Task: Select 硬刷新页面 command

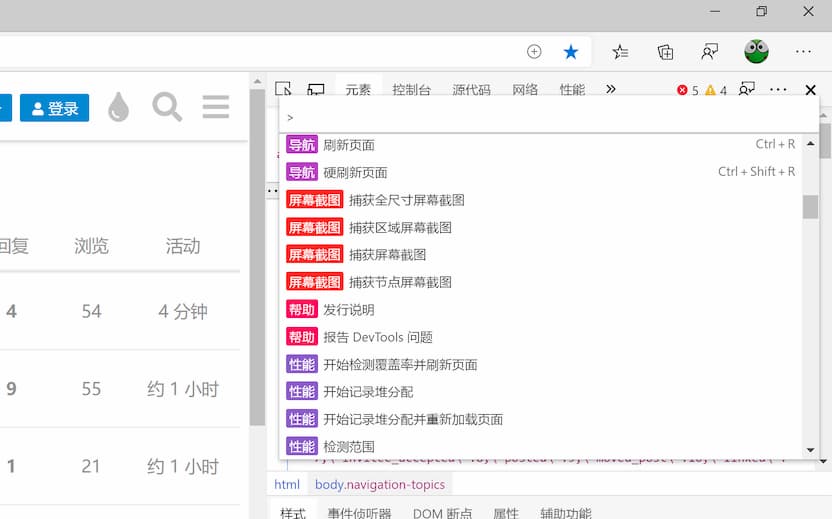Action: click(355, 172)
